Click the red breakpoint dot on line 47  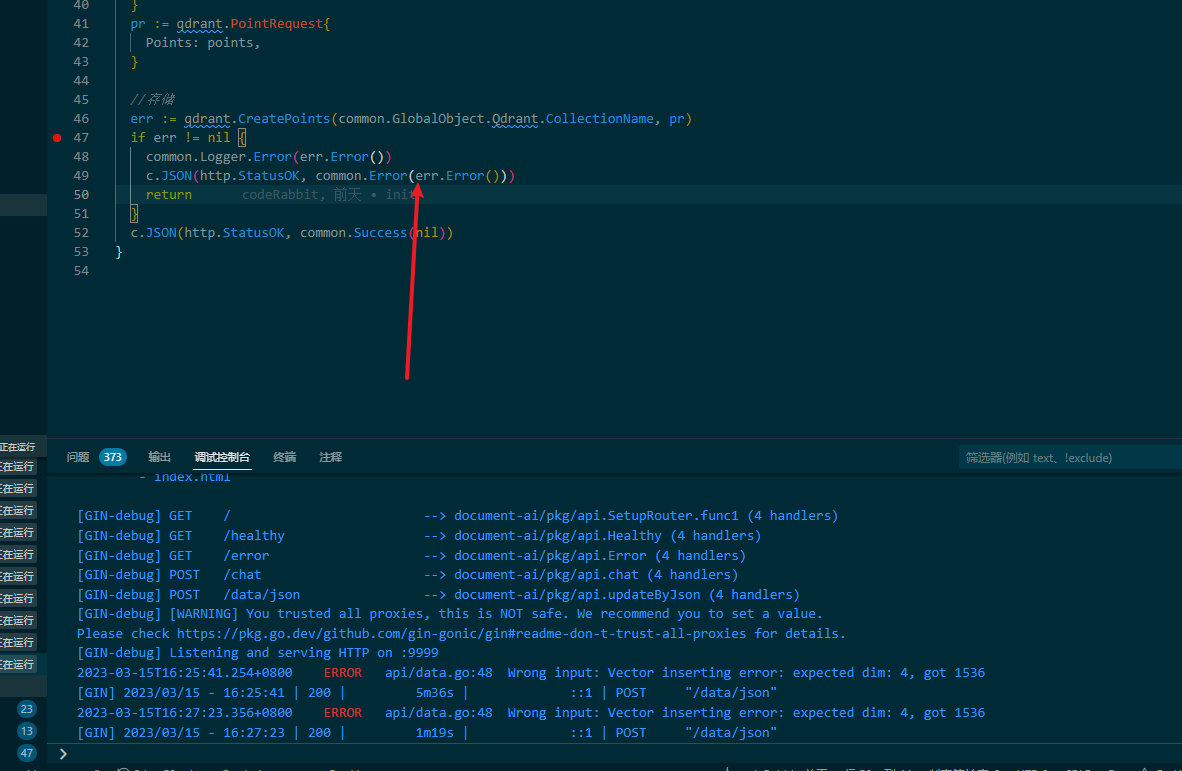pos(57,138)
